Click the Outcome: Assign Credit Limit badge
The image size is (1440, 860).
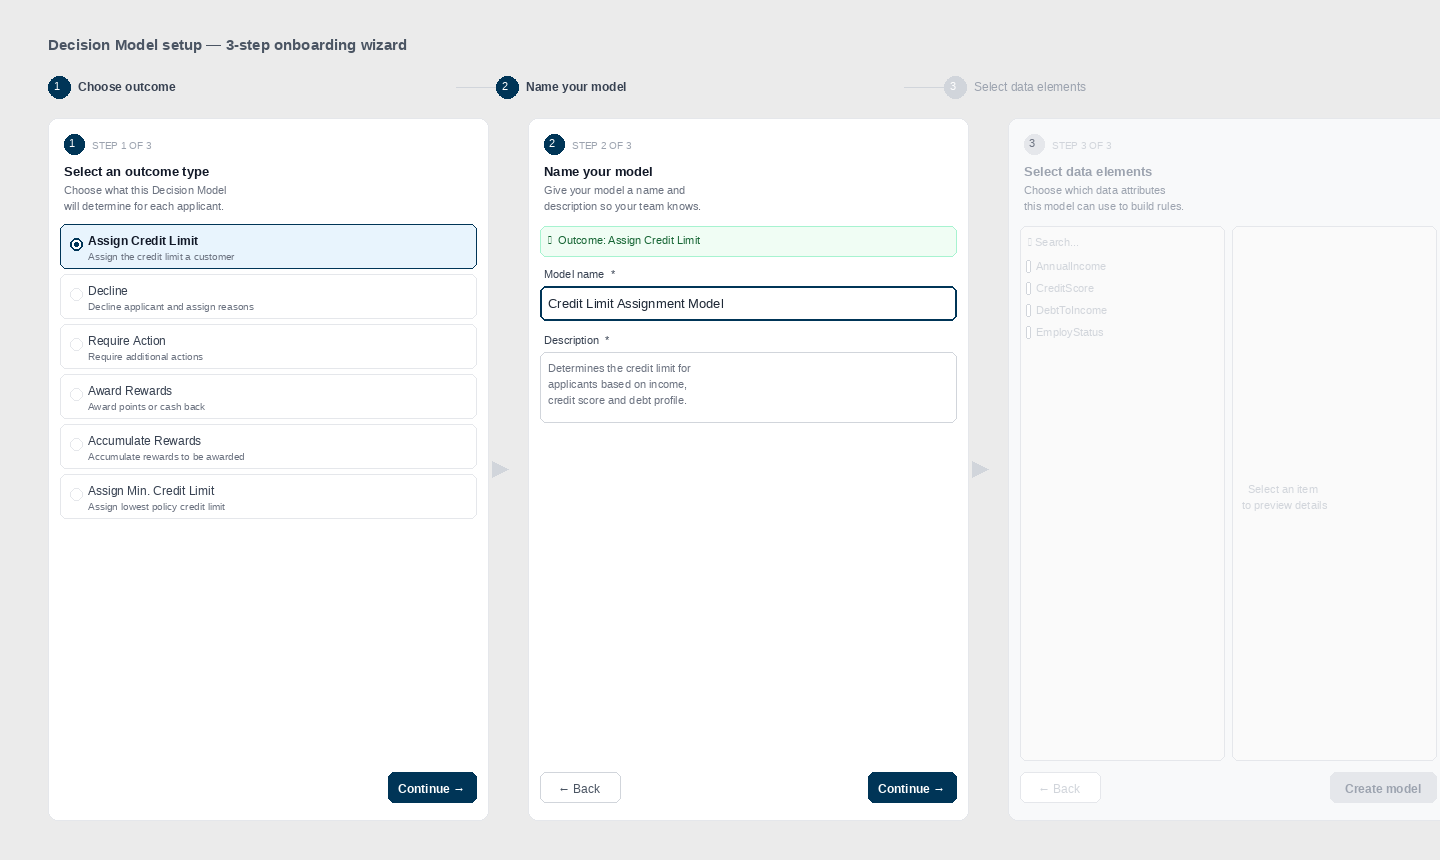748,241
